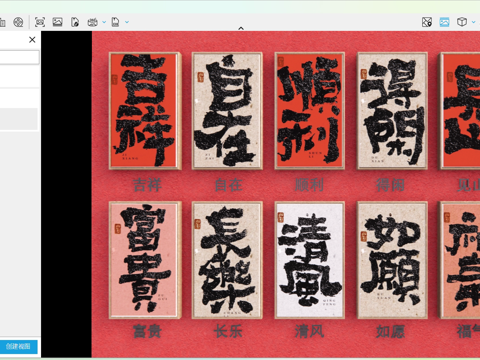Viewport: 480px width, 360px height.
Task: Select the 清风 calligraphy card
Action: click(x=309, y=260)
